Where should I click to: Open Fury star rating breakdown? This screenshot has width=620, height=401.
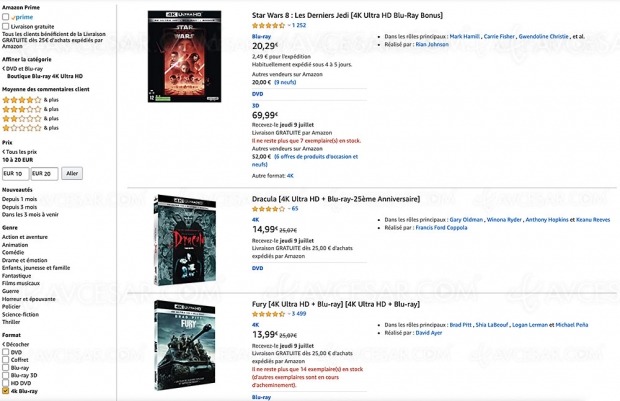[266, 313]
